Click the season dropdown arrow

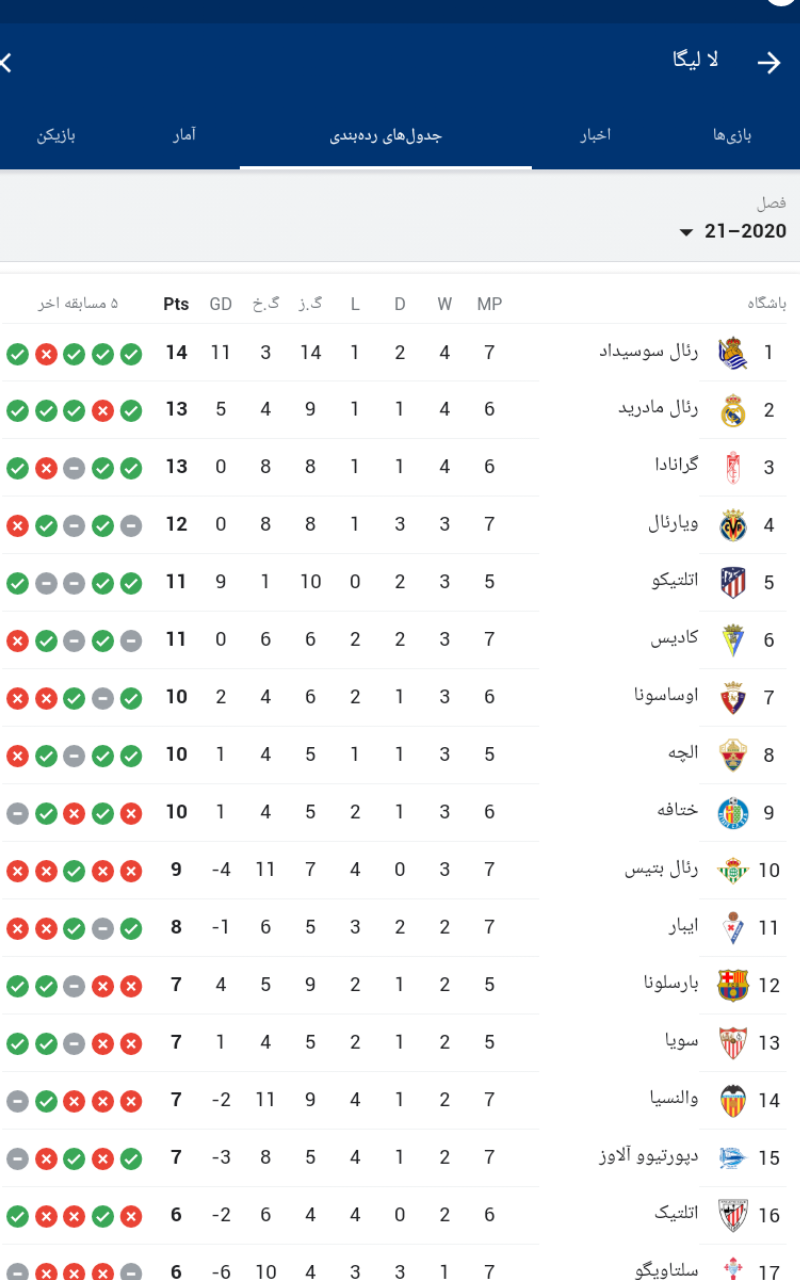click(x=686, y=233)
